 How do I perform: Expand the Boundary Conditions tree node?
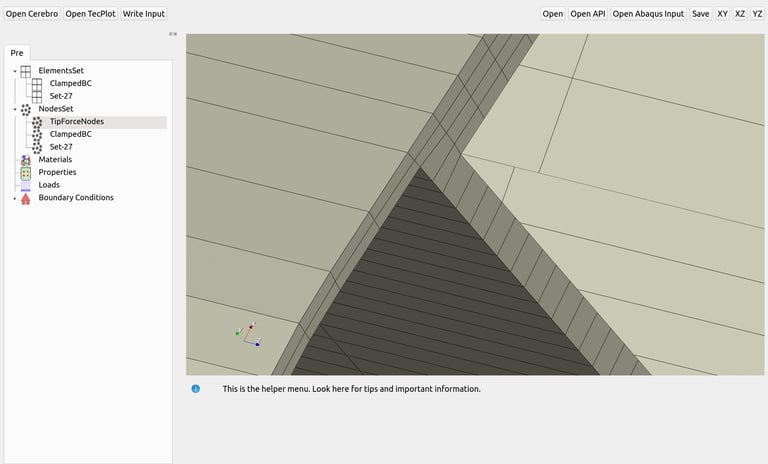pos(15,198)
